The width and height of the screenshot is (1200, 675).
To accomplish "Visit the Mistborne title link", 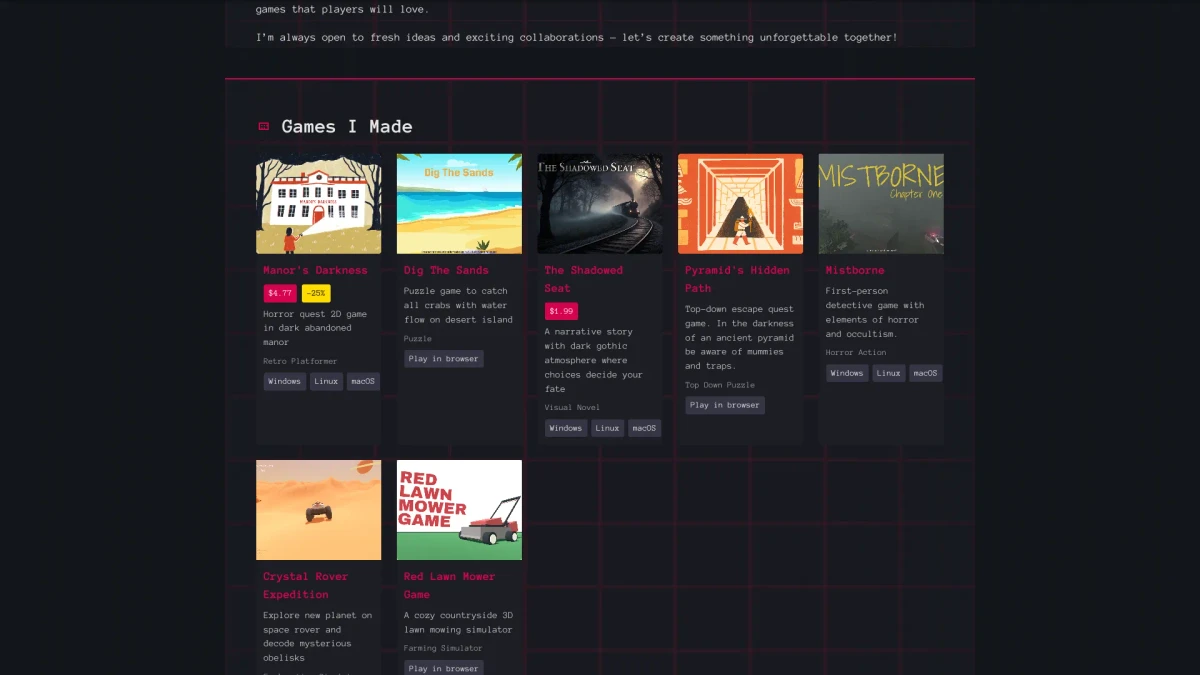I will click(x=855, y=270).
